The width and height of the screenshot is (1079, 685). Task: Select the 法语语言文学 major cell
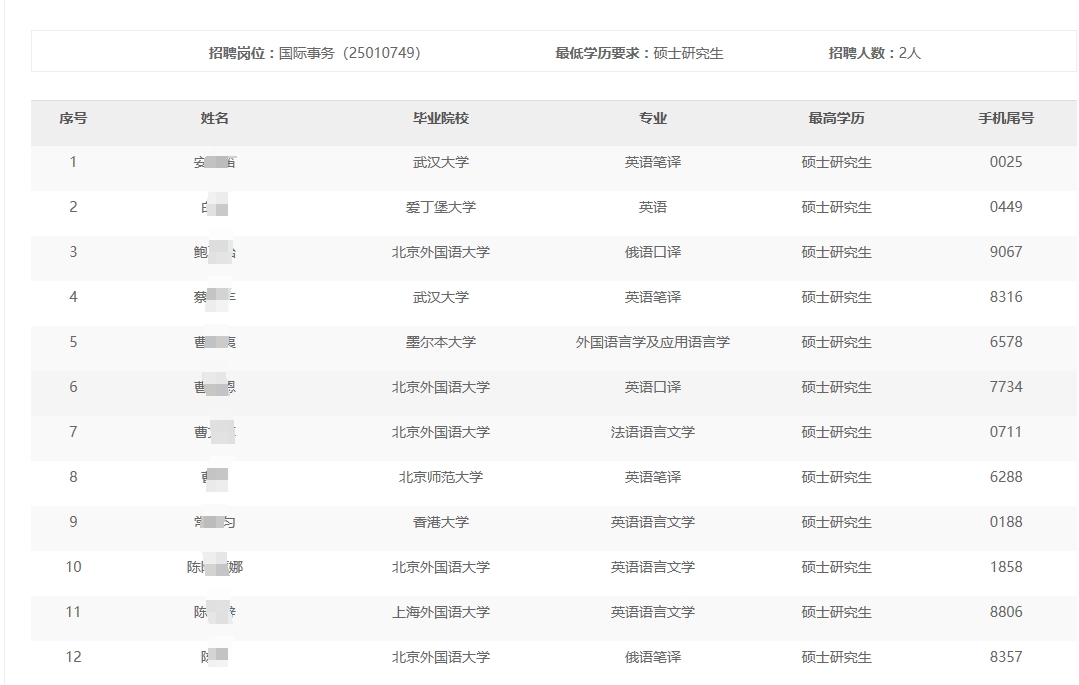[653, 432]
